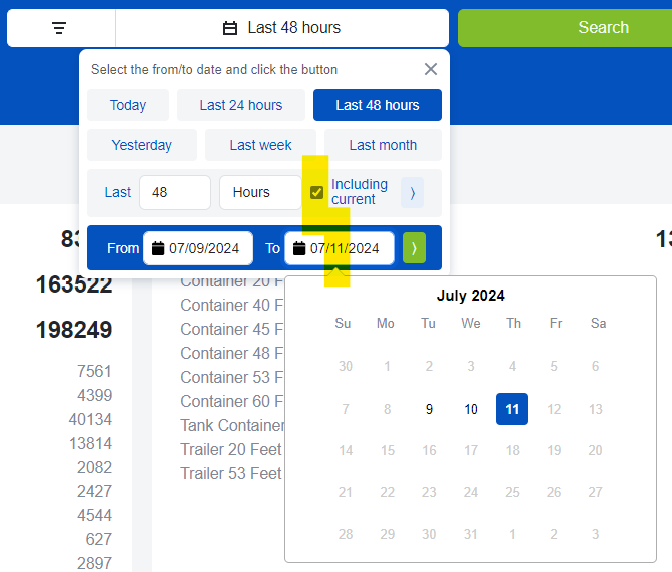Apply the From/To range with green arrow
This screenshot has height=572, width=672.
(414, 248)
